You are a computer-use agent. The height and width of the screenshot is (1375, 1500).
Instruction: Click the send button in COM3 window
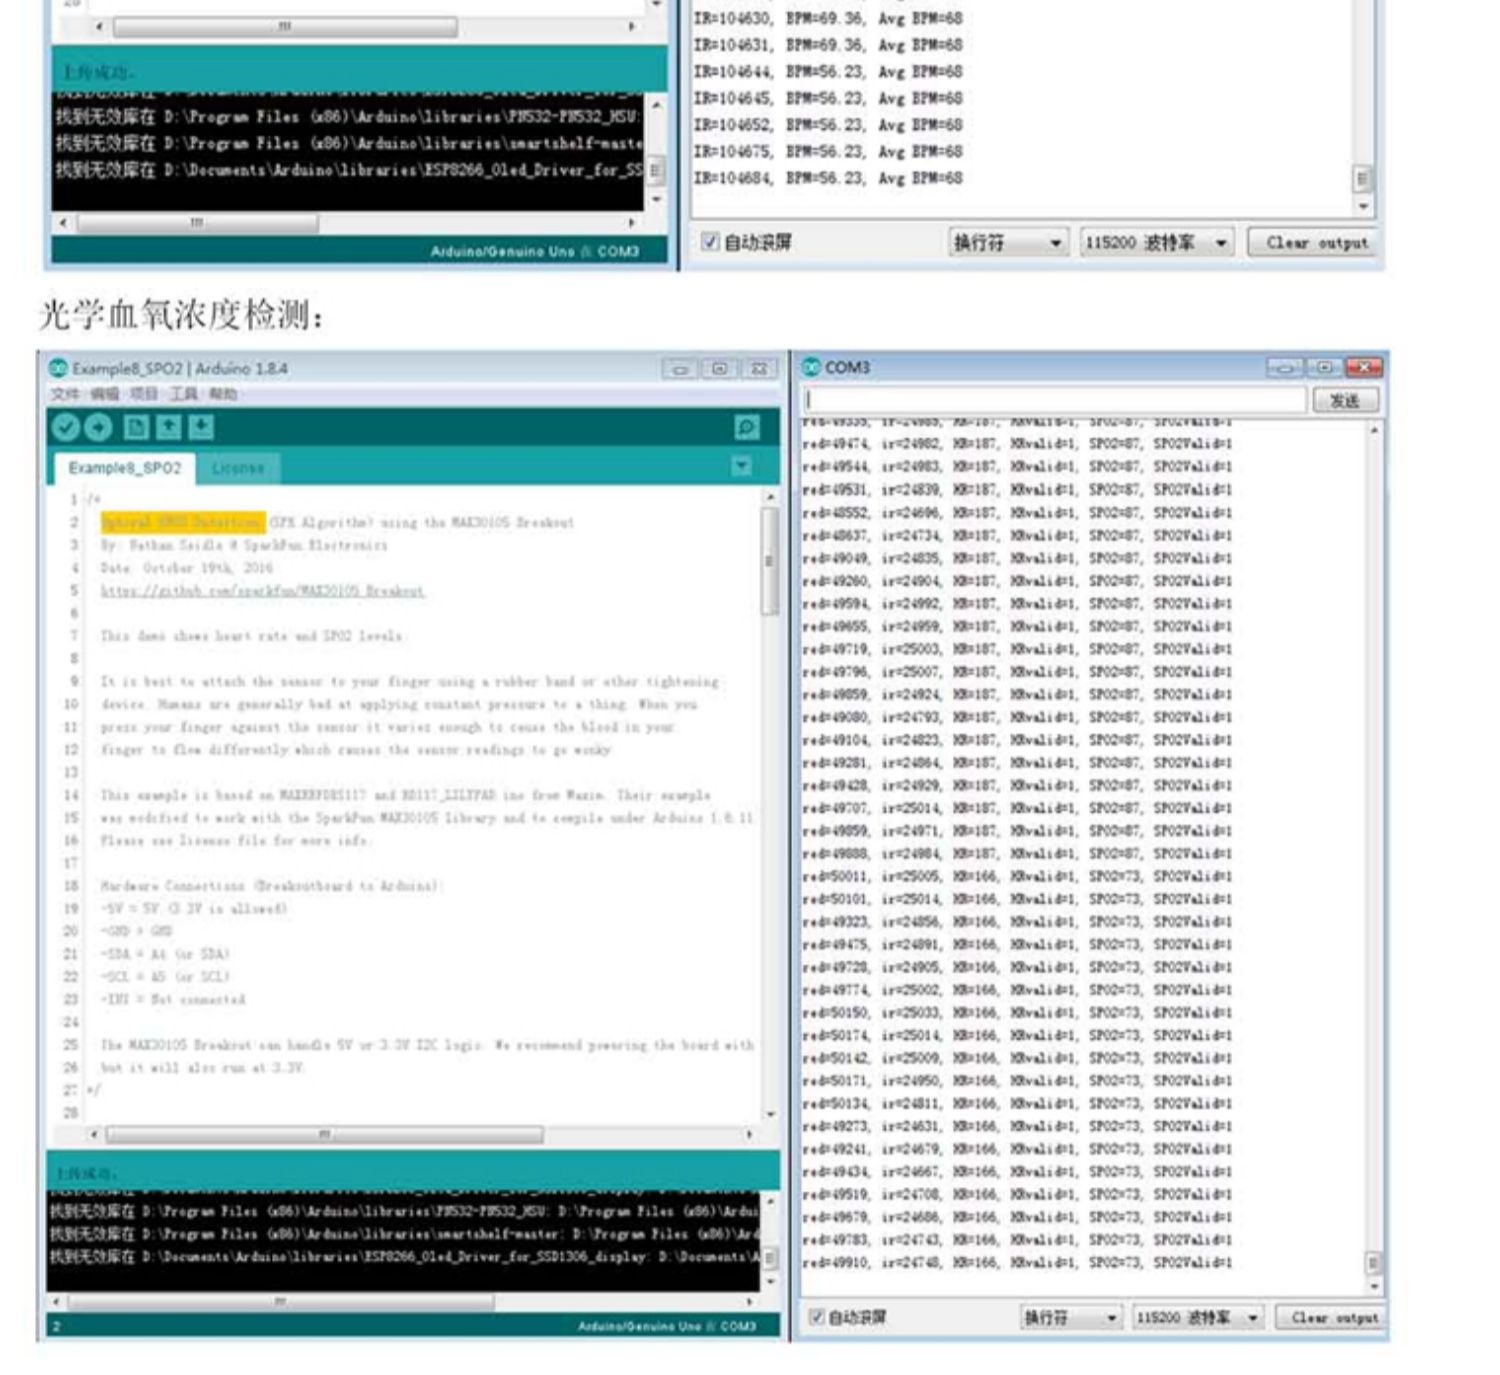[x=1345, y=400]
